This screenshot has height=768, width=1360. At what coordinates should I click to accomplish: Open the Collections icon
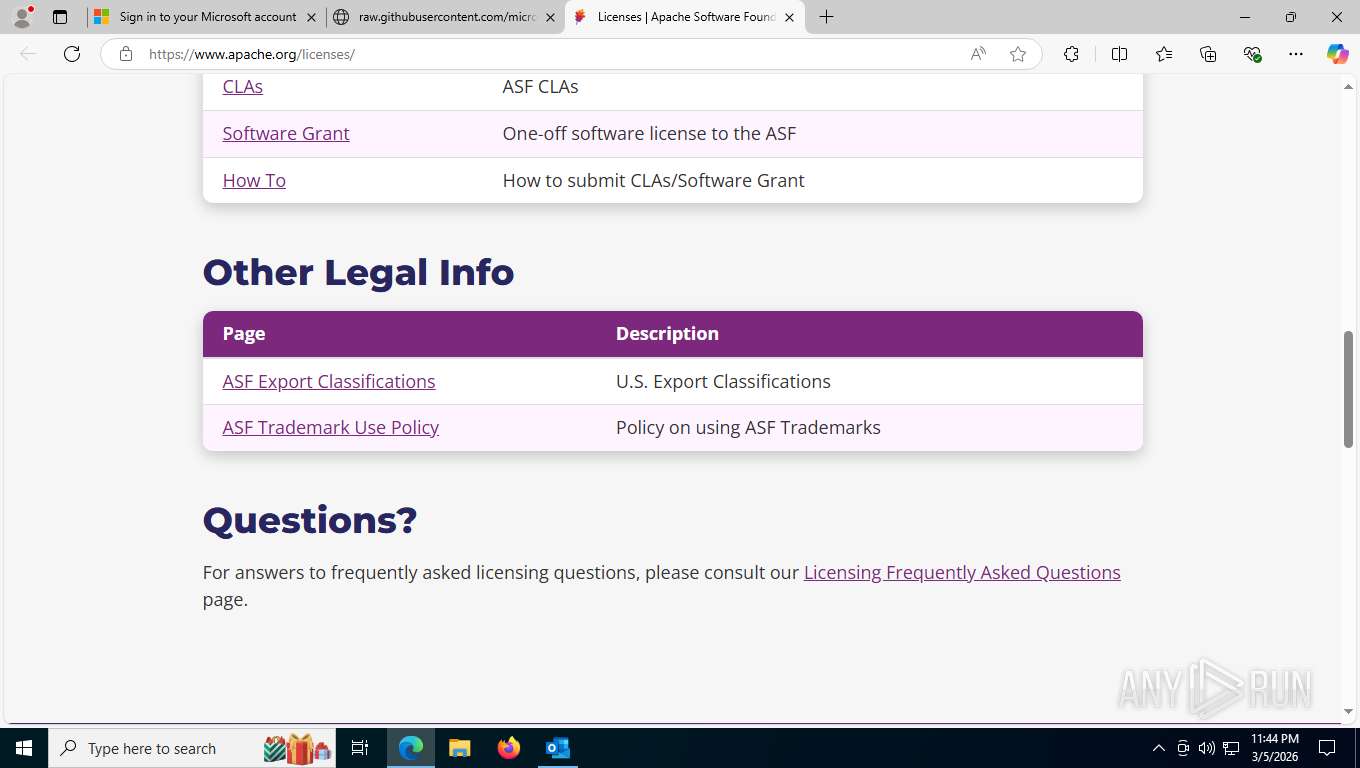[x=1208, y=54]
